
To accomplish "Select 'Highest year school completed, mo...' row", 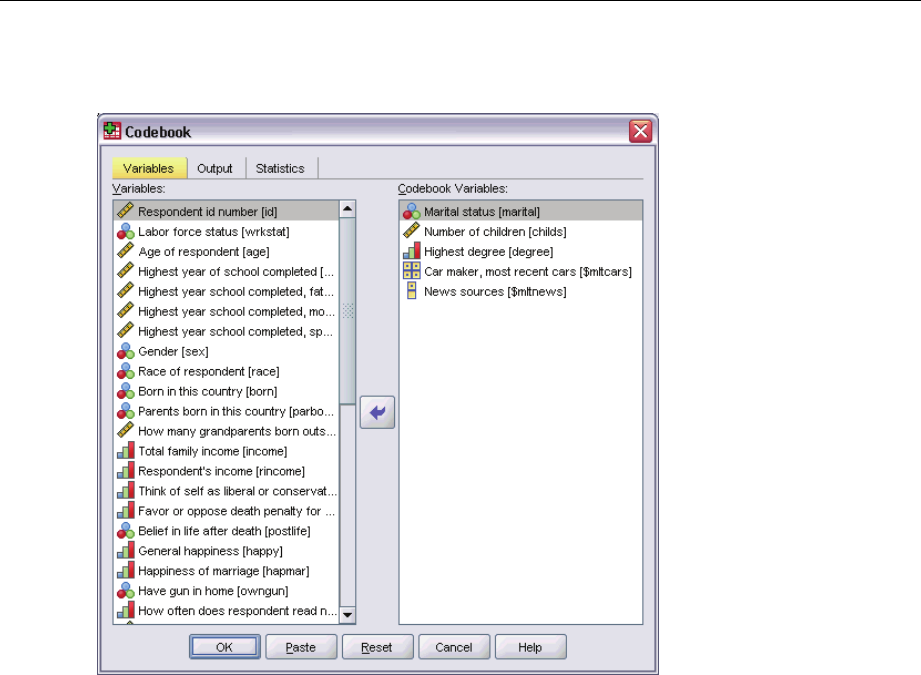I will pos(227,311).
